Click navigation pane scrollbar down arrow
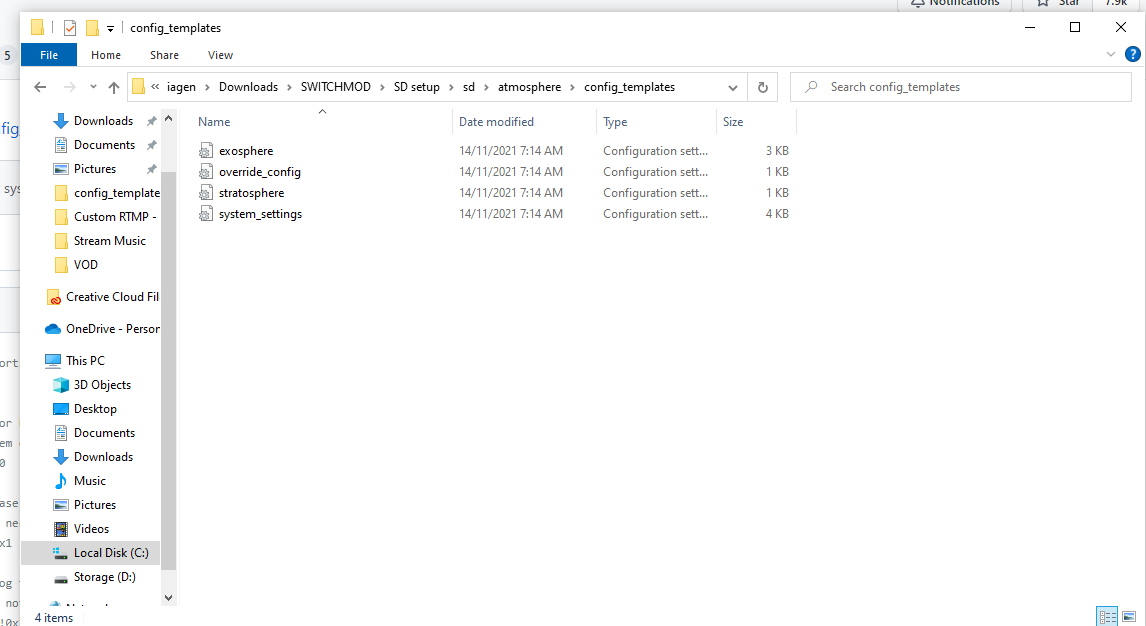This screenshot has width=1146, height=626. (169, 598)
